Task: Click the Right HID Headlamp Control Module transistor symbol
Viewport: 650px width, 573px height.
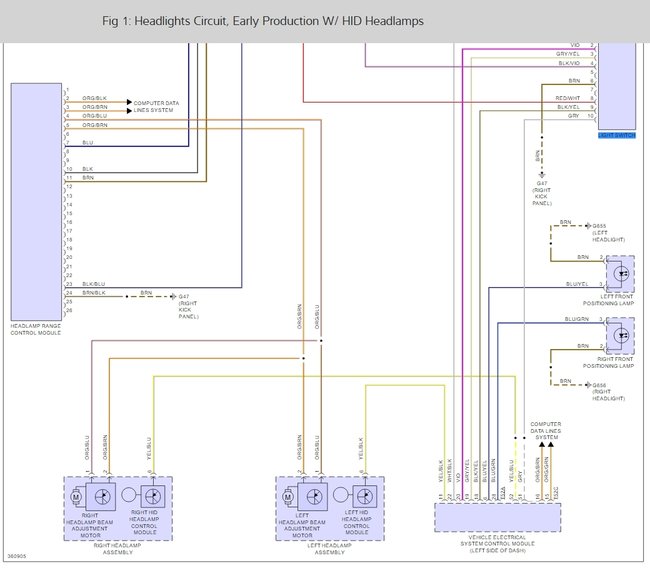Action: pos(153,496)
